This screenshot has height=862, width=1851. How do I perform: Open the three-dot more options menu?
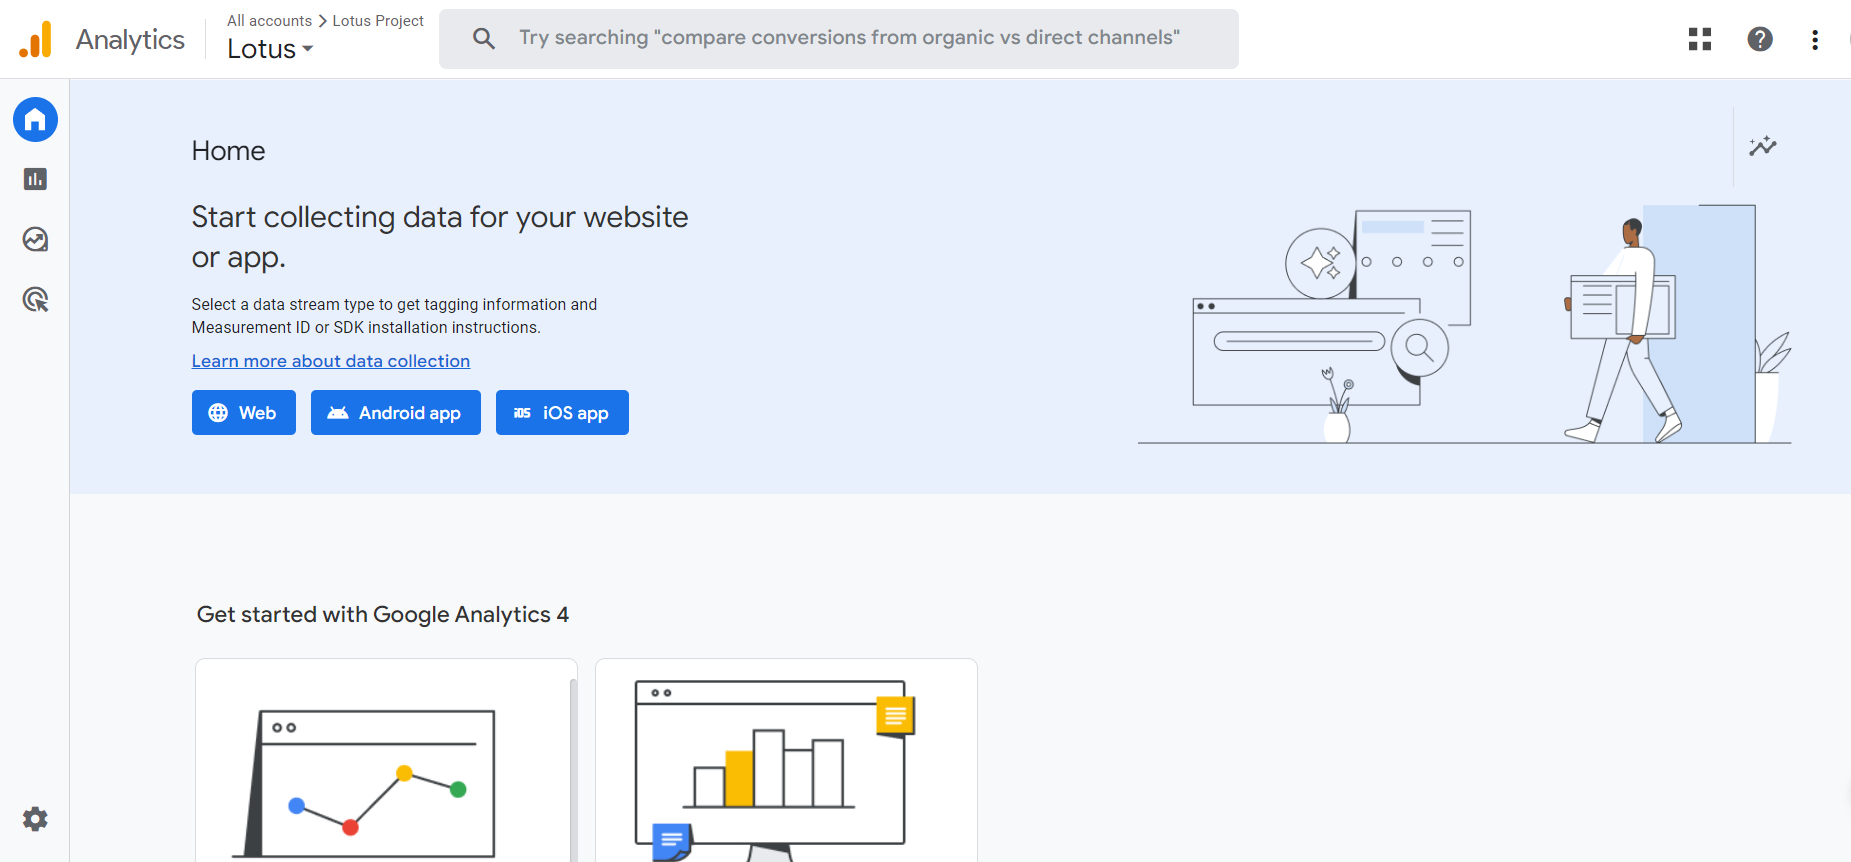click(1815, 39)
